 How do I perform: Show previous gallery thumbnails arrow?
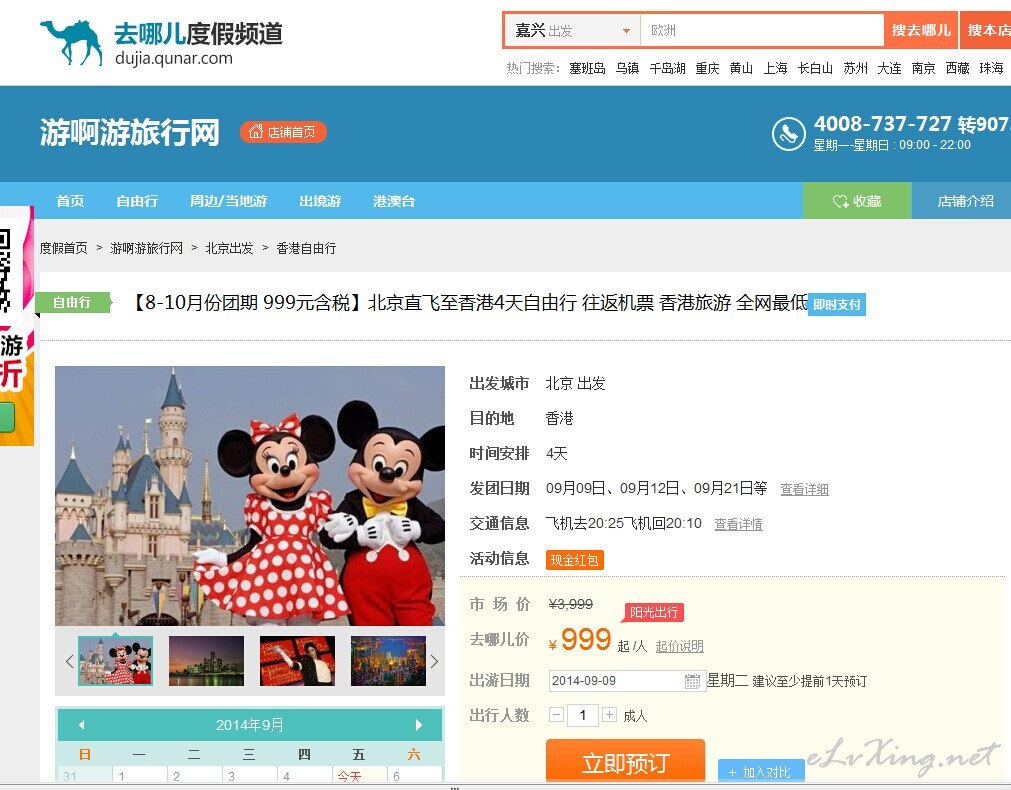click(x=69, y=661)
